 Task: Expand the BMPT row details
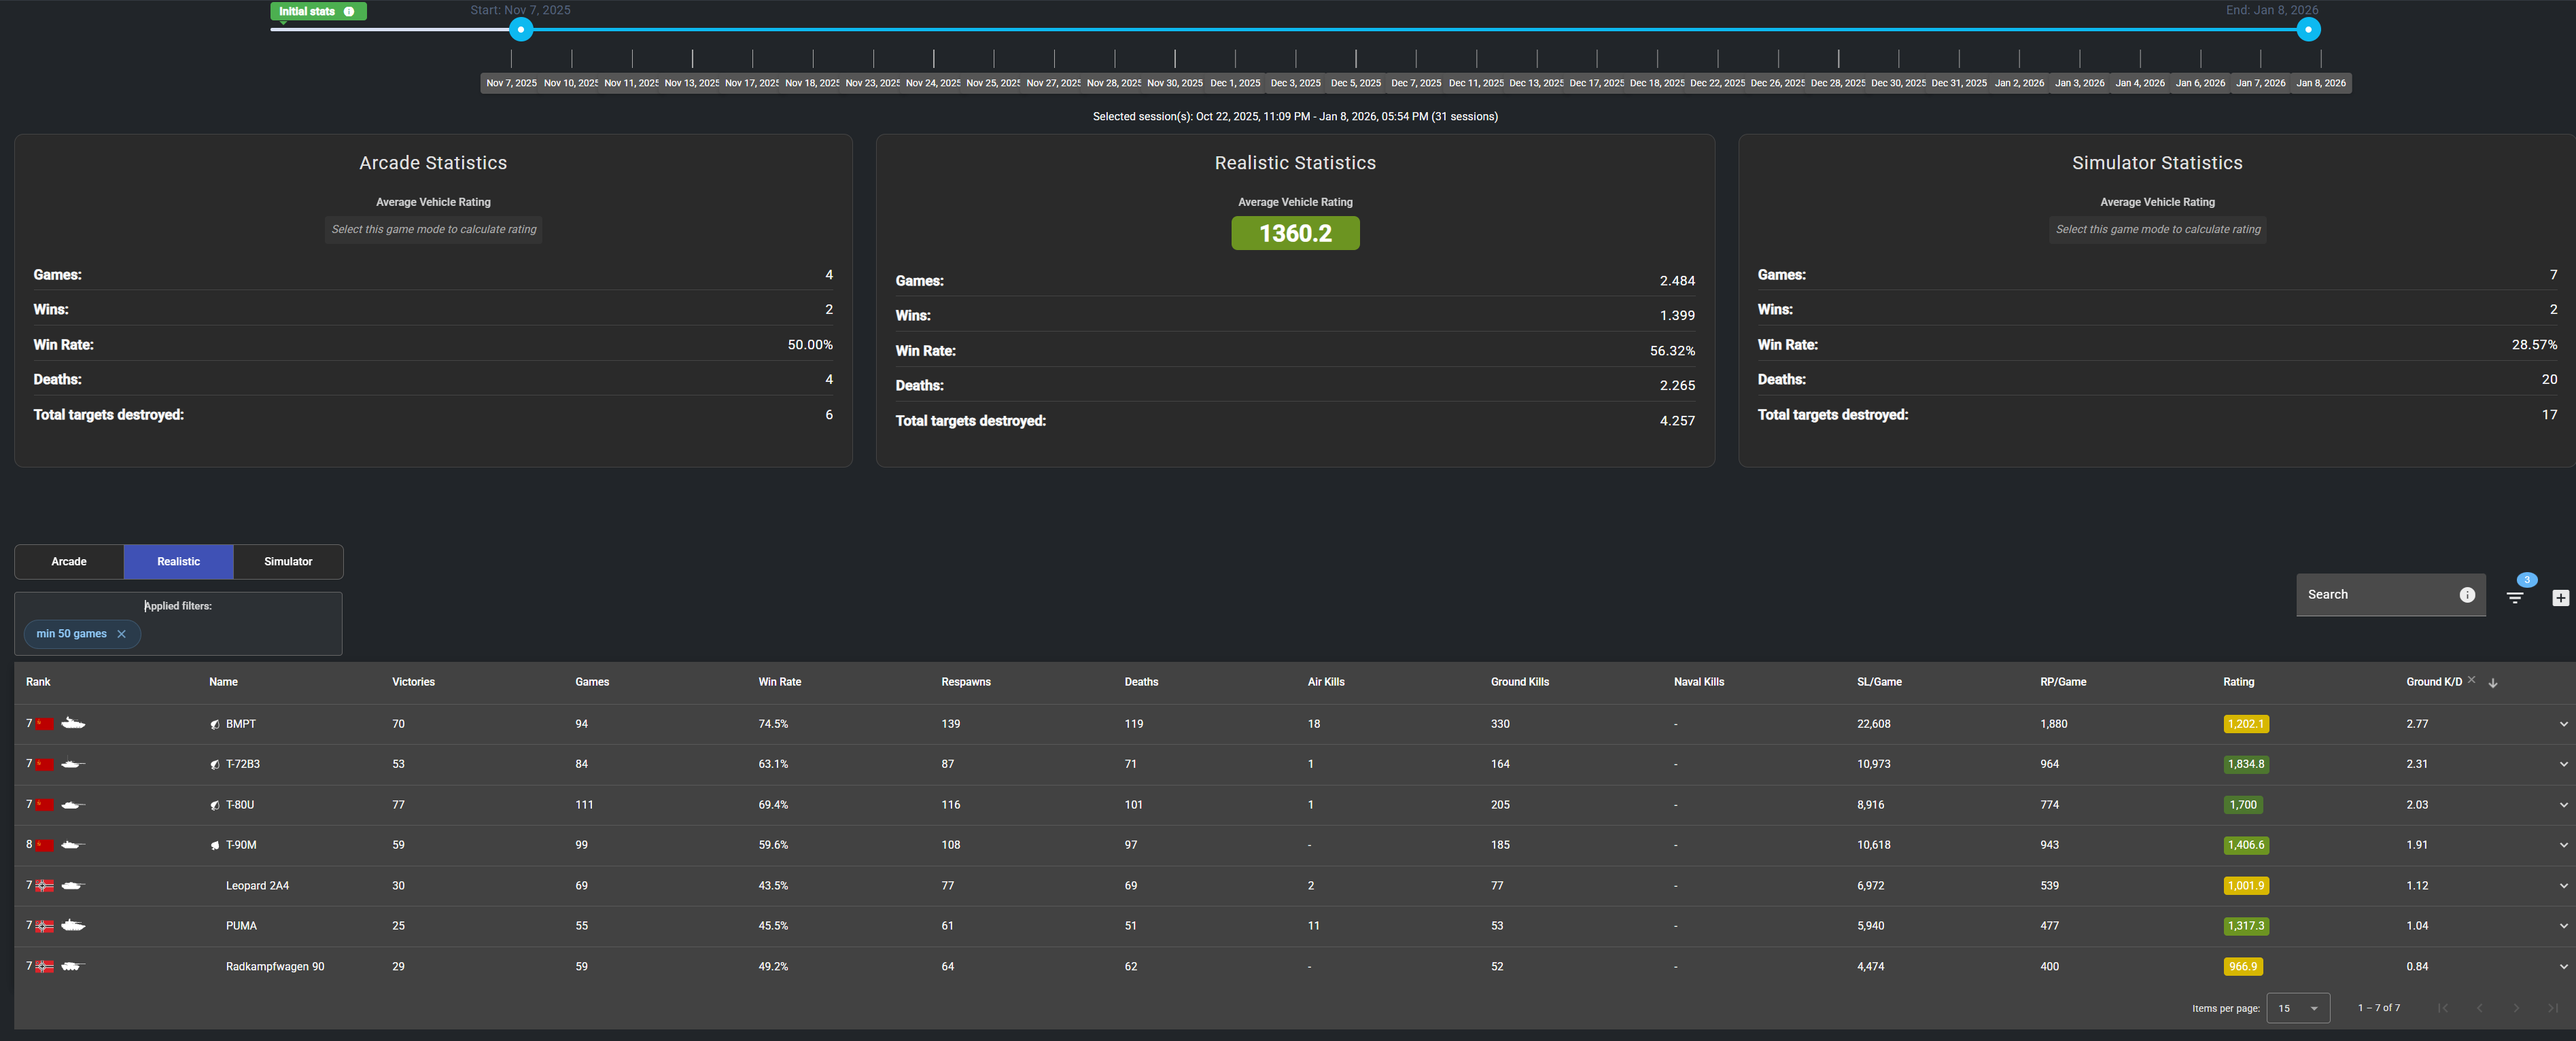tap(2563, 724)
